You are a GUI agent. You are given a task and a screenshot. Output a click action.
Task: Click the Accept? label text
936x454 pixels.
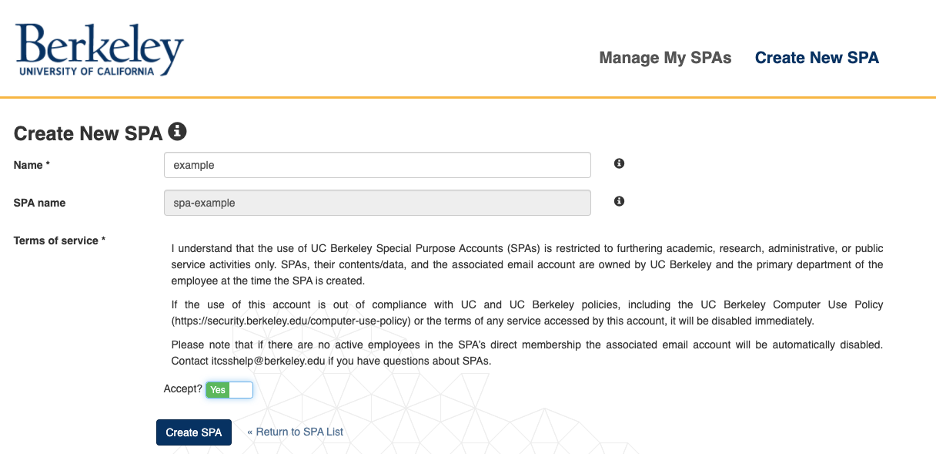(x=183, y=389)
